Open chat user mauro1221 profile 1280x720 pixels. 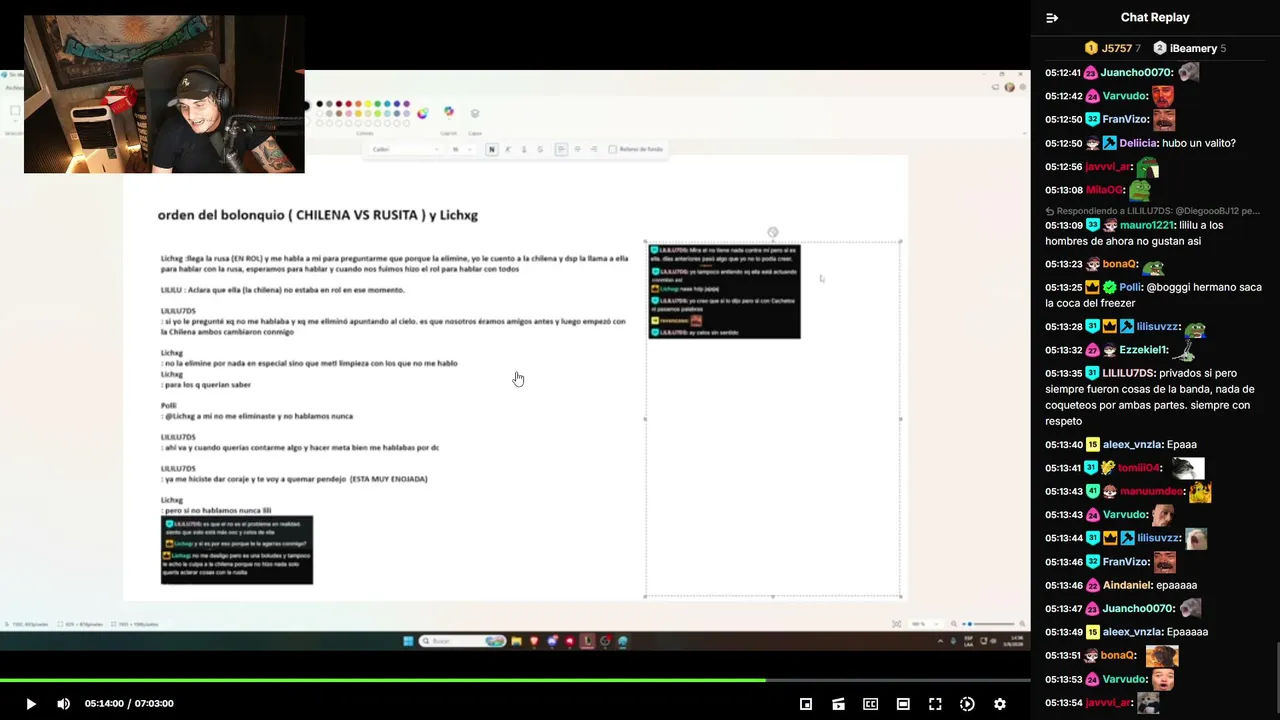(1148, 225)
